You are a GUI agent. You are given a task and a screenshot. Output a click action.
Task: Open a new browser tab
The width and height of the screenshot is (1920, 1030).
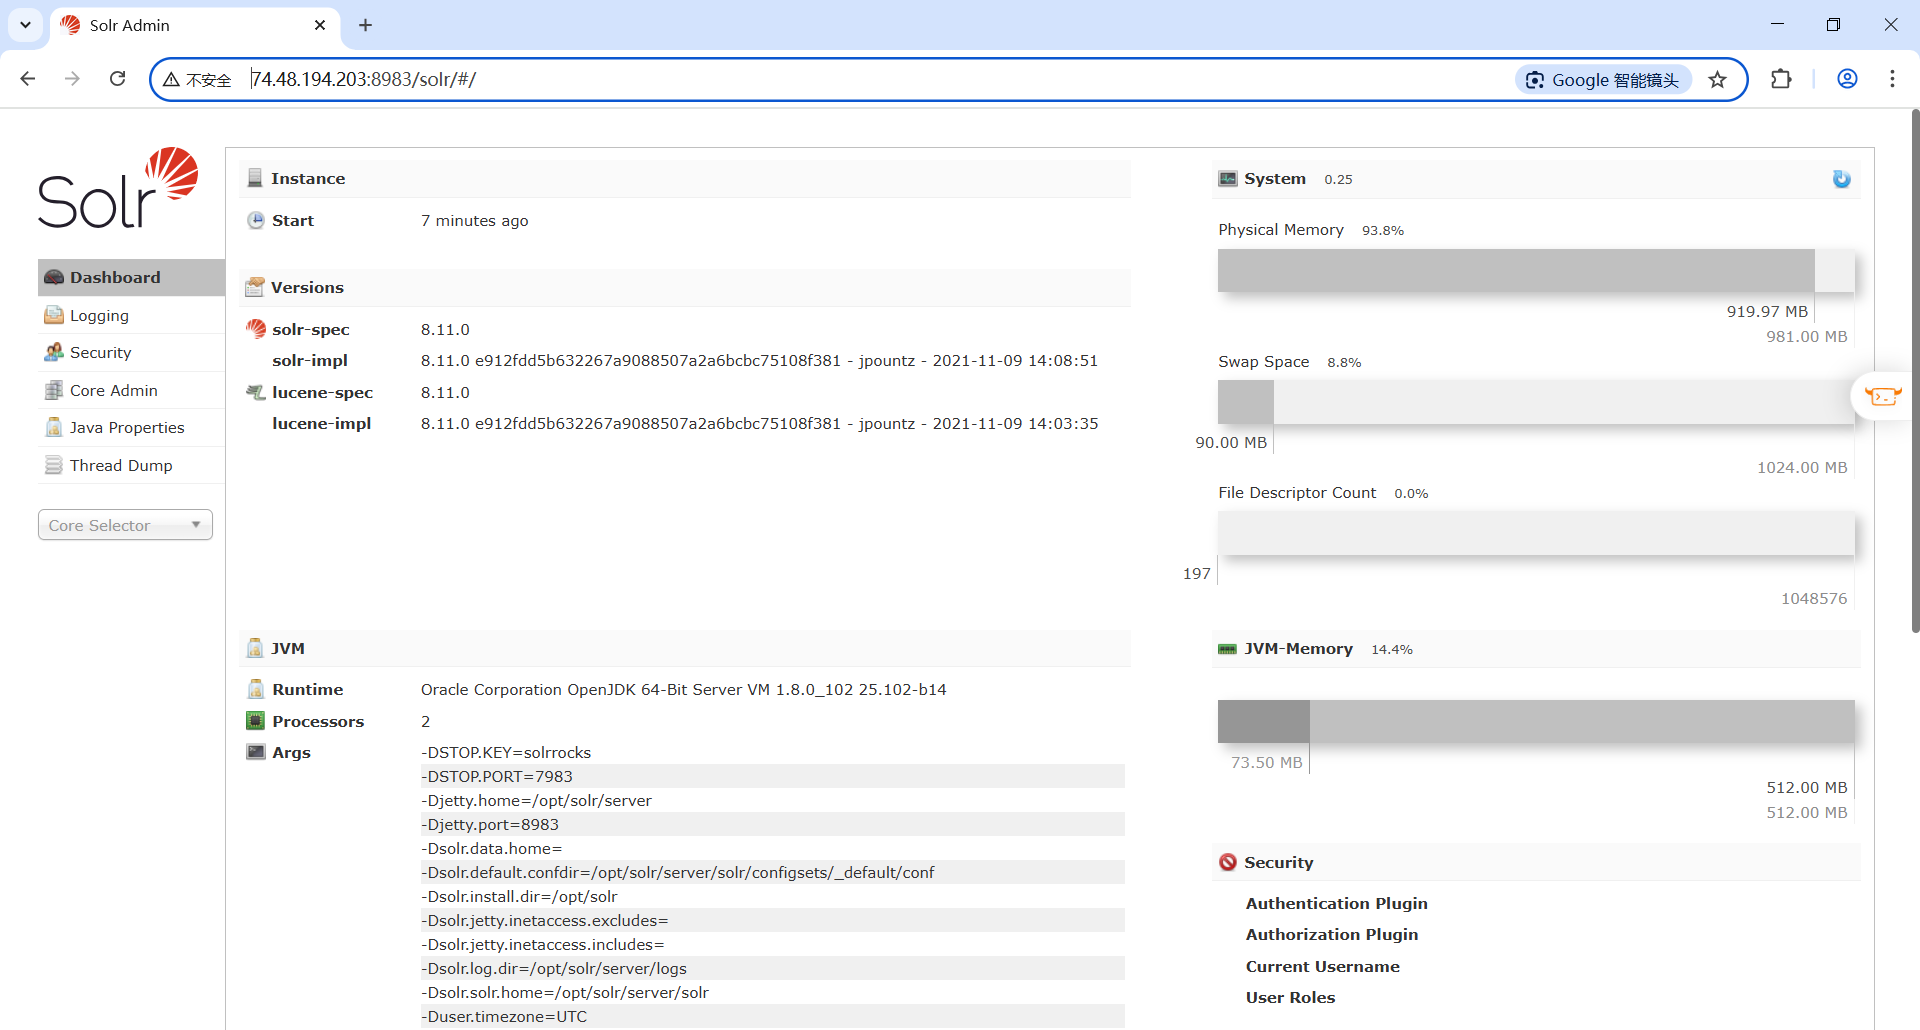coord(366,25)
